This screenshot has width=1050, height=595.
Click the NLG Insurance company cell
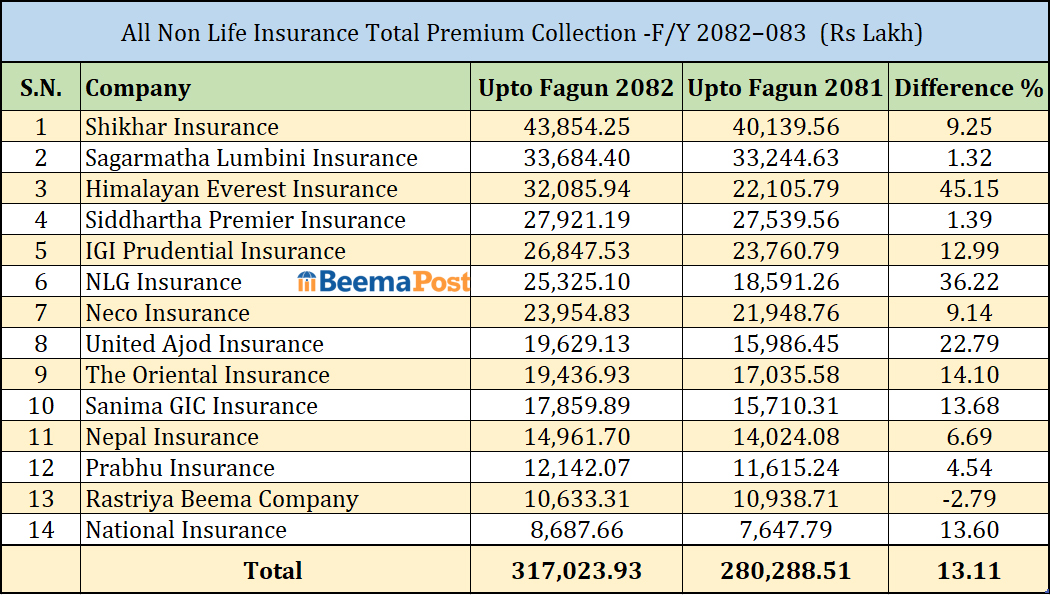click(164, 282)
